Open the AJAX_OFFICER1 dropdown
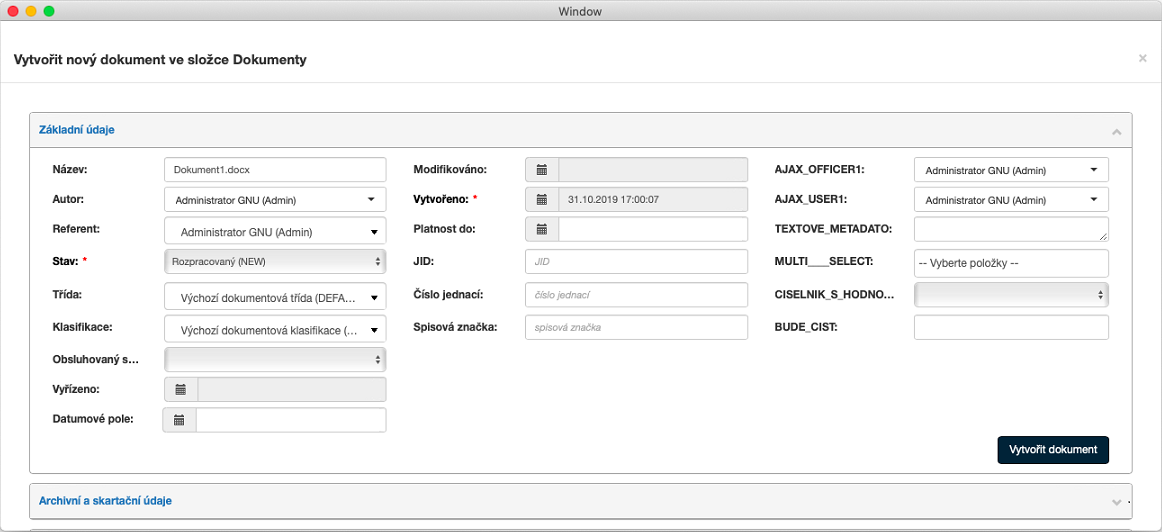 click(1011, 170)
